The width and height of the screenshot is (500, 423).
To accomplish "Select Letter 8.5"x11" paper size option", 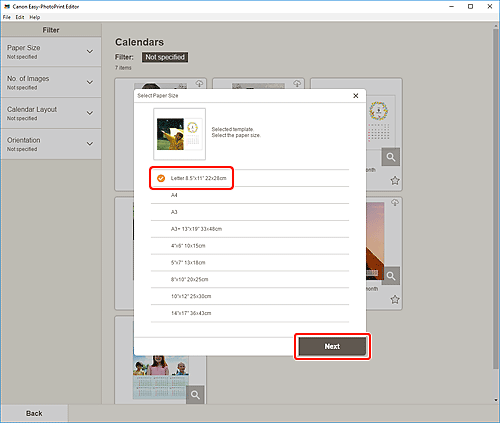I will coord(250,178).
